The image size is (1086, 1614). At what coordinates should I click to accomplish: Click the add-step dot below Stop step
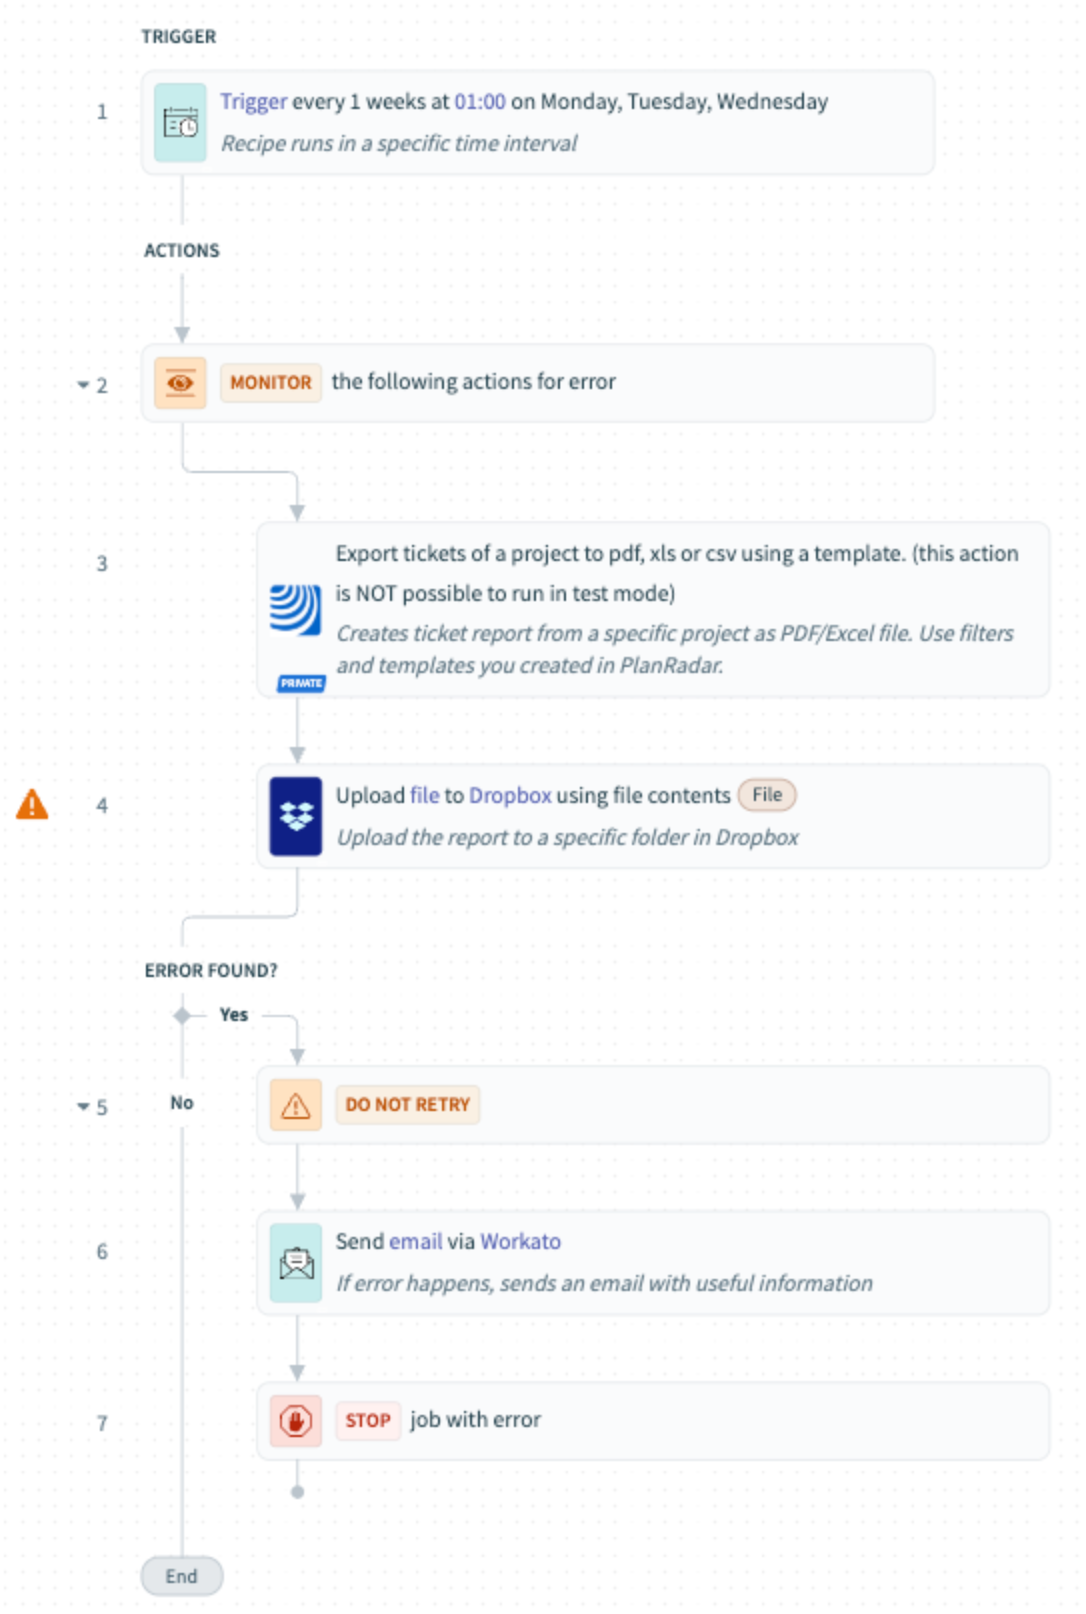(297, 1492)
